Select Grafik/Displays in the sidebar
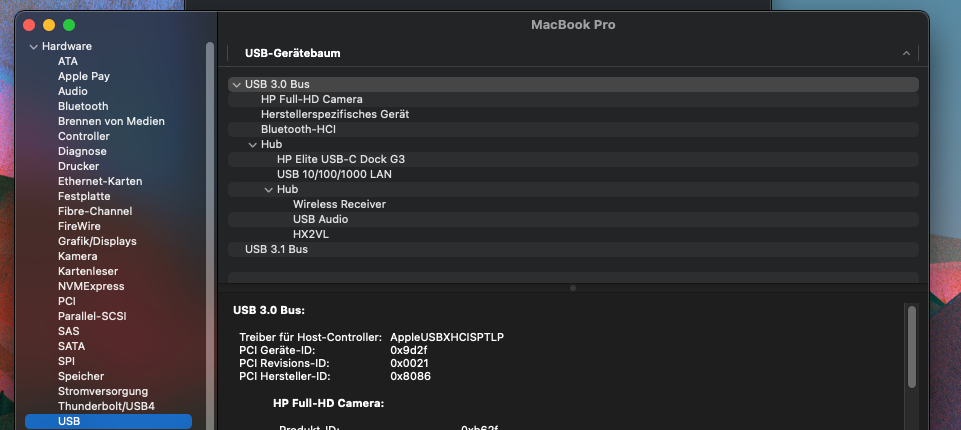 click(97, 241)
